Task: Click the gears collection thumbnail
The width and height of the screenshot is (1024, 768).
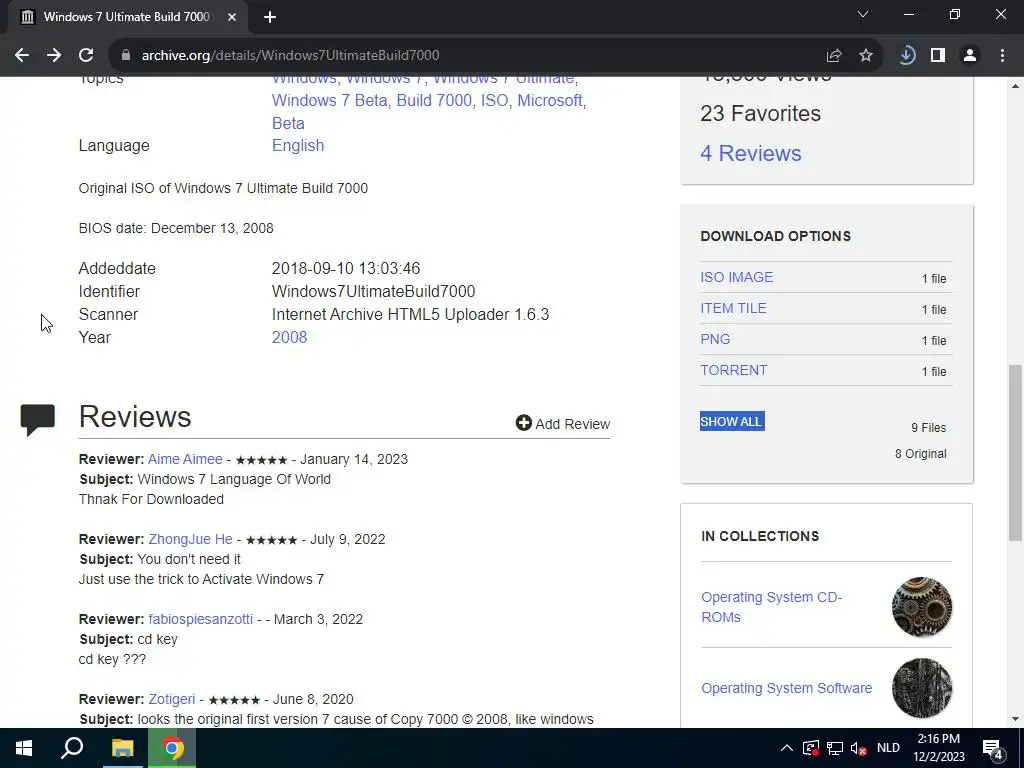Action: pos(921,607)
